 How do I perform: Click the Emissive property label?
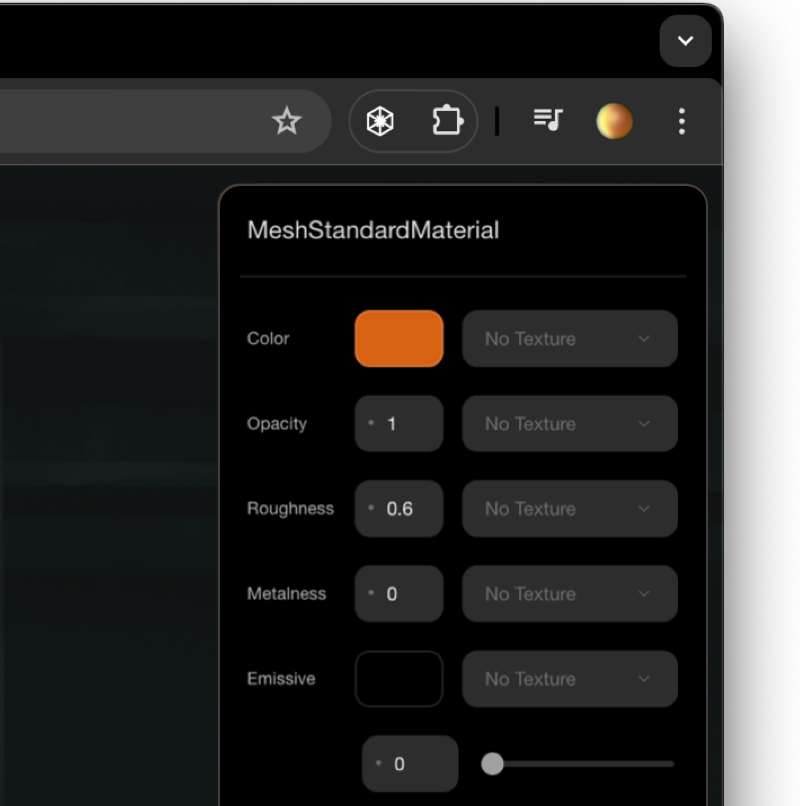pos(281,679)
